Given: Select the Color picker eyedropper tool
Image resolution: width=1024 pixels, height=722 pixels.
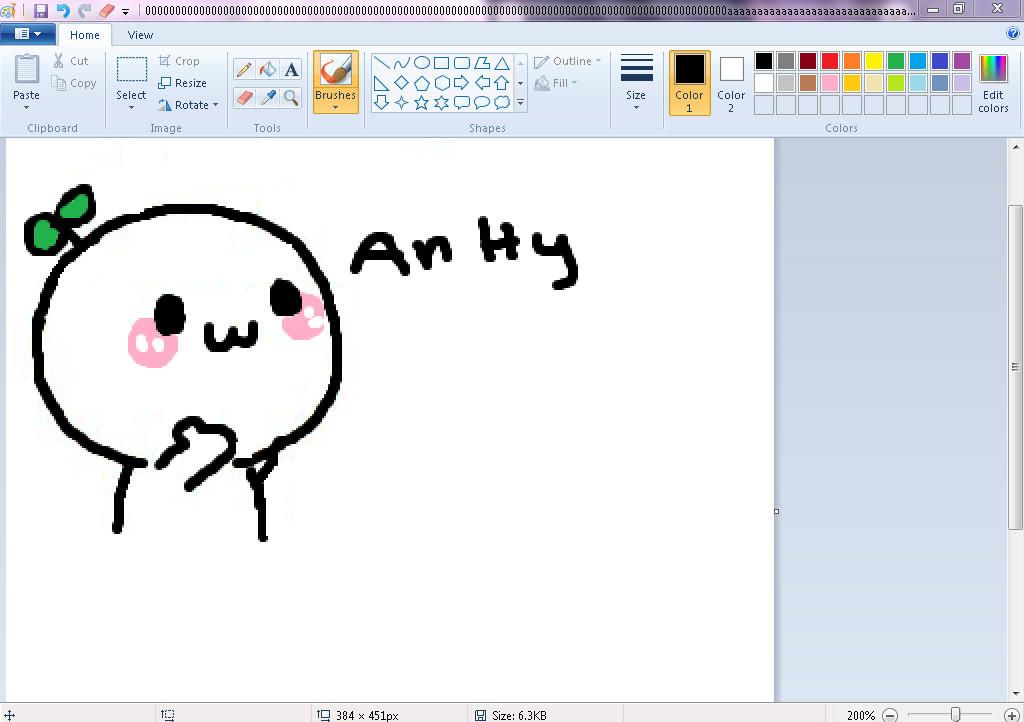Looking at the screenshot, I should [268, 98].
